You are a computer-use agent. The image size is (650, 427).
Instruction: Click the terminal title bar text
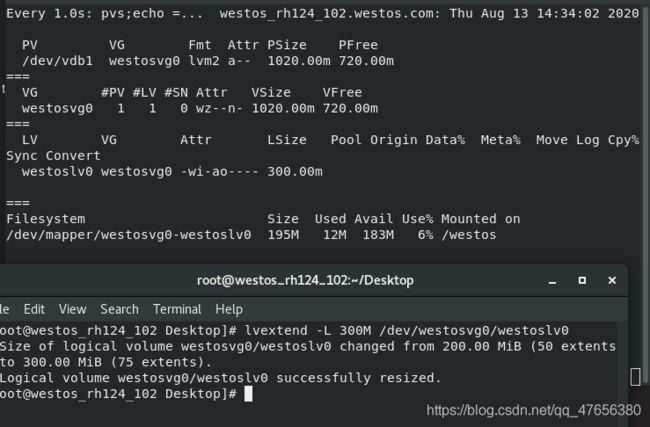305,281
